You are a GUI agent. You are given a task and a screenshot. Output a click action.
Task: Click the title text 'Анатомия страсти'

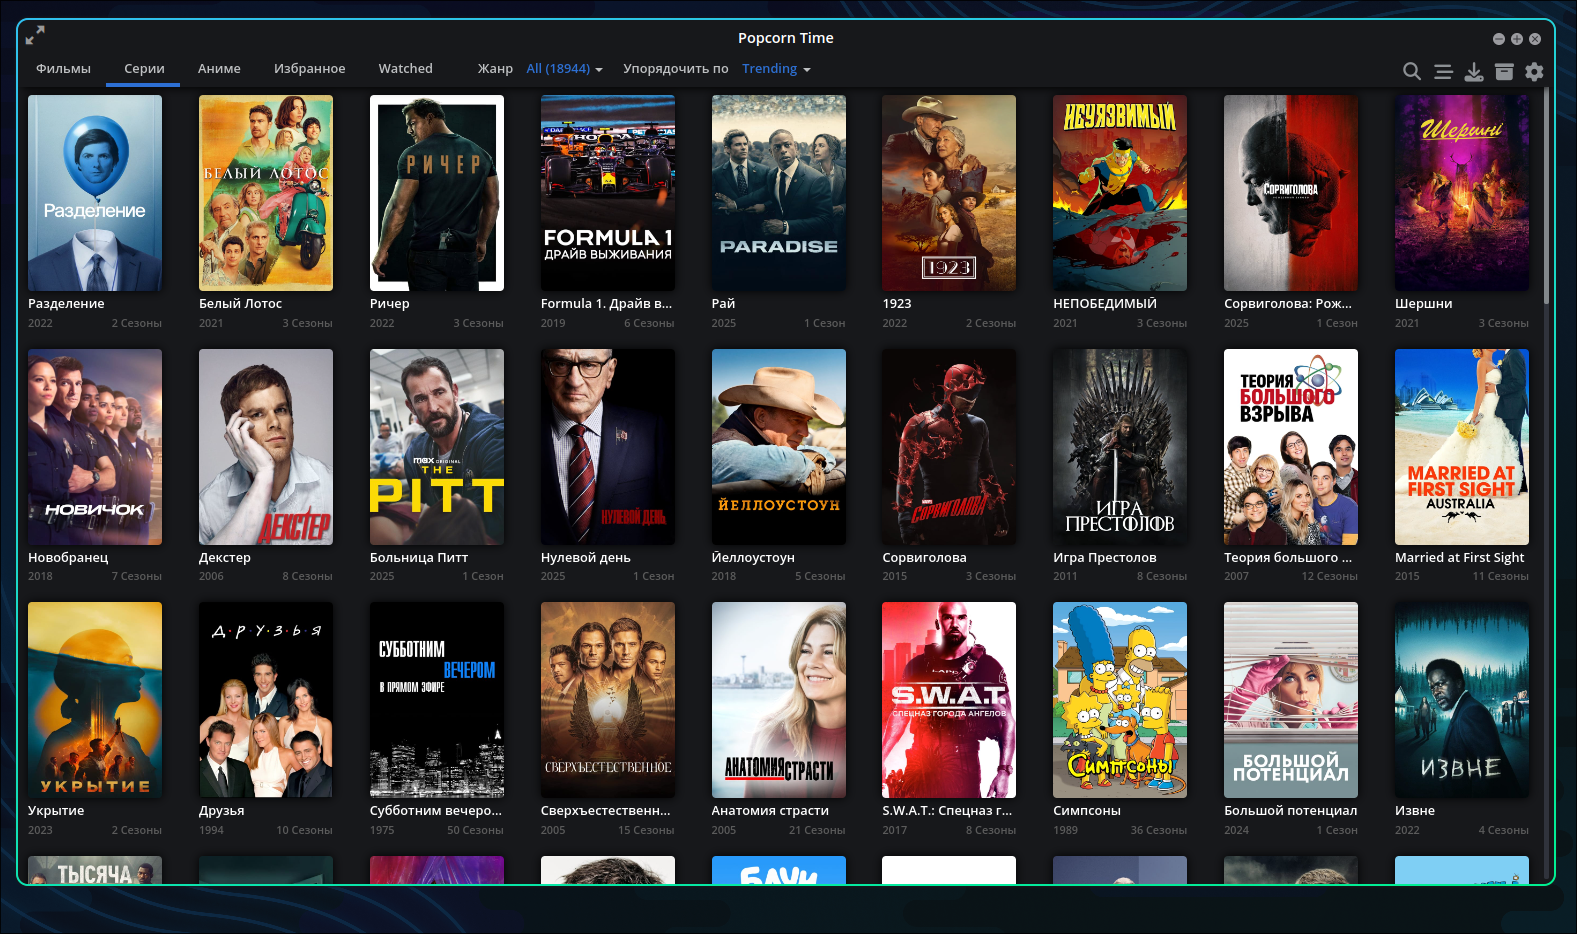pyautogui.click(x=770, y=811)
